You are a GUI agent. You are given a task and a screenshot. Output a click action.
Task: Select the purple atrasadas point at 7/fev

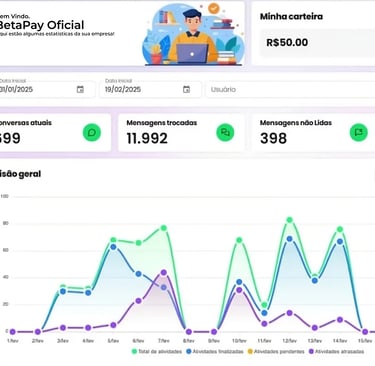[164, 273]
